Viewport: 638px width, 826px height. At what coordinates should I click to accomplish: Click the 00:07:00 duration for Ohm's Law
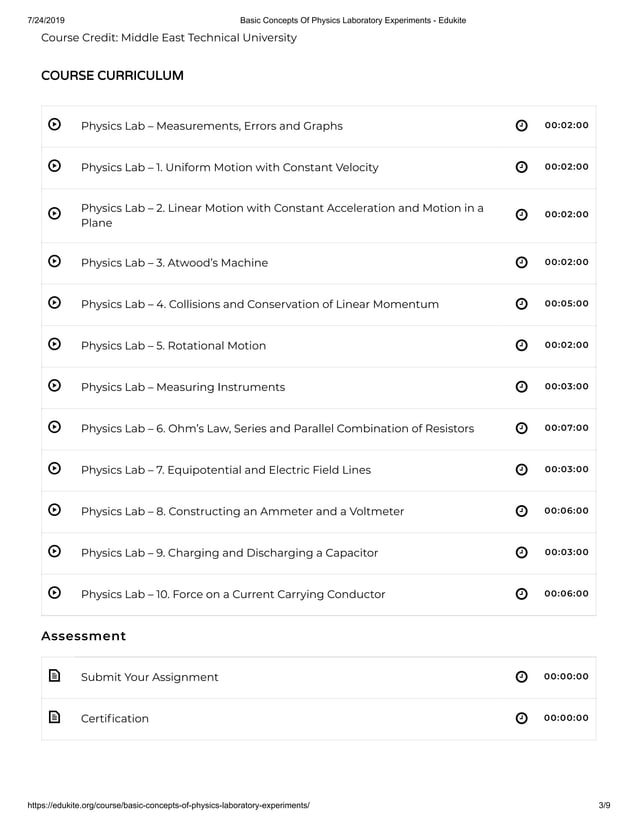click(x=566, y=428)
